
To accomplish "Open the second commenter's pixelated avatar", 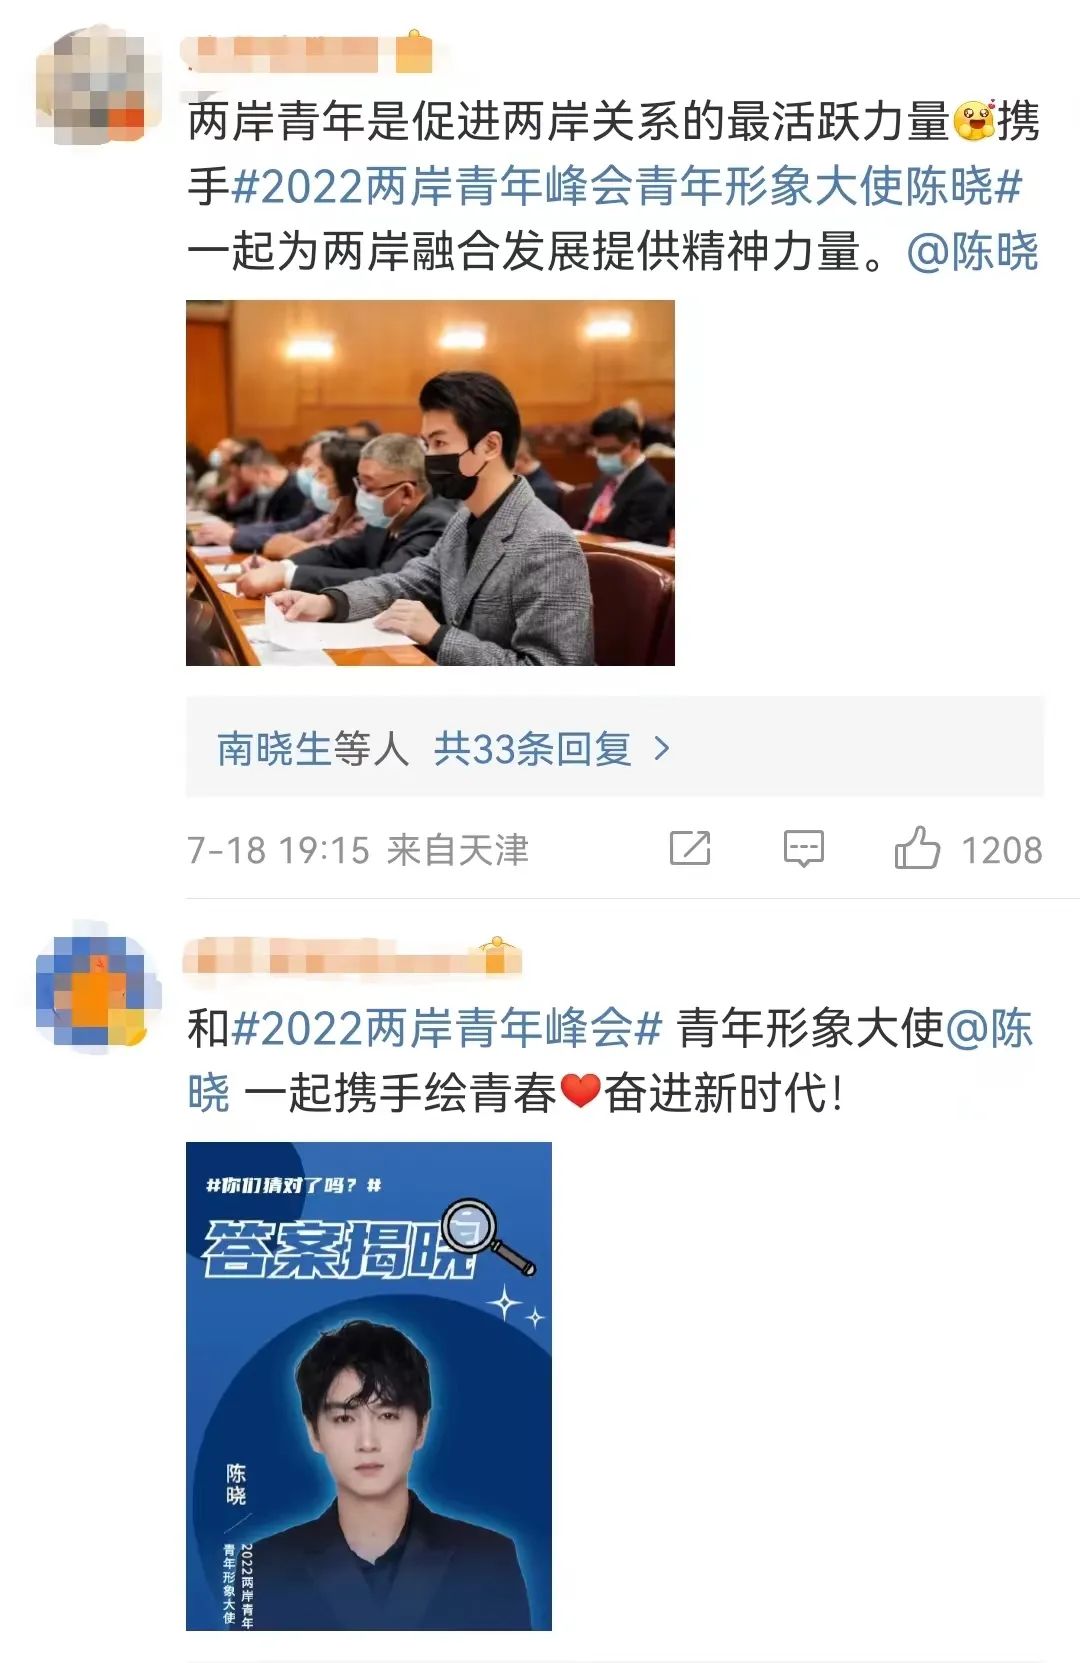I will 98,987.
